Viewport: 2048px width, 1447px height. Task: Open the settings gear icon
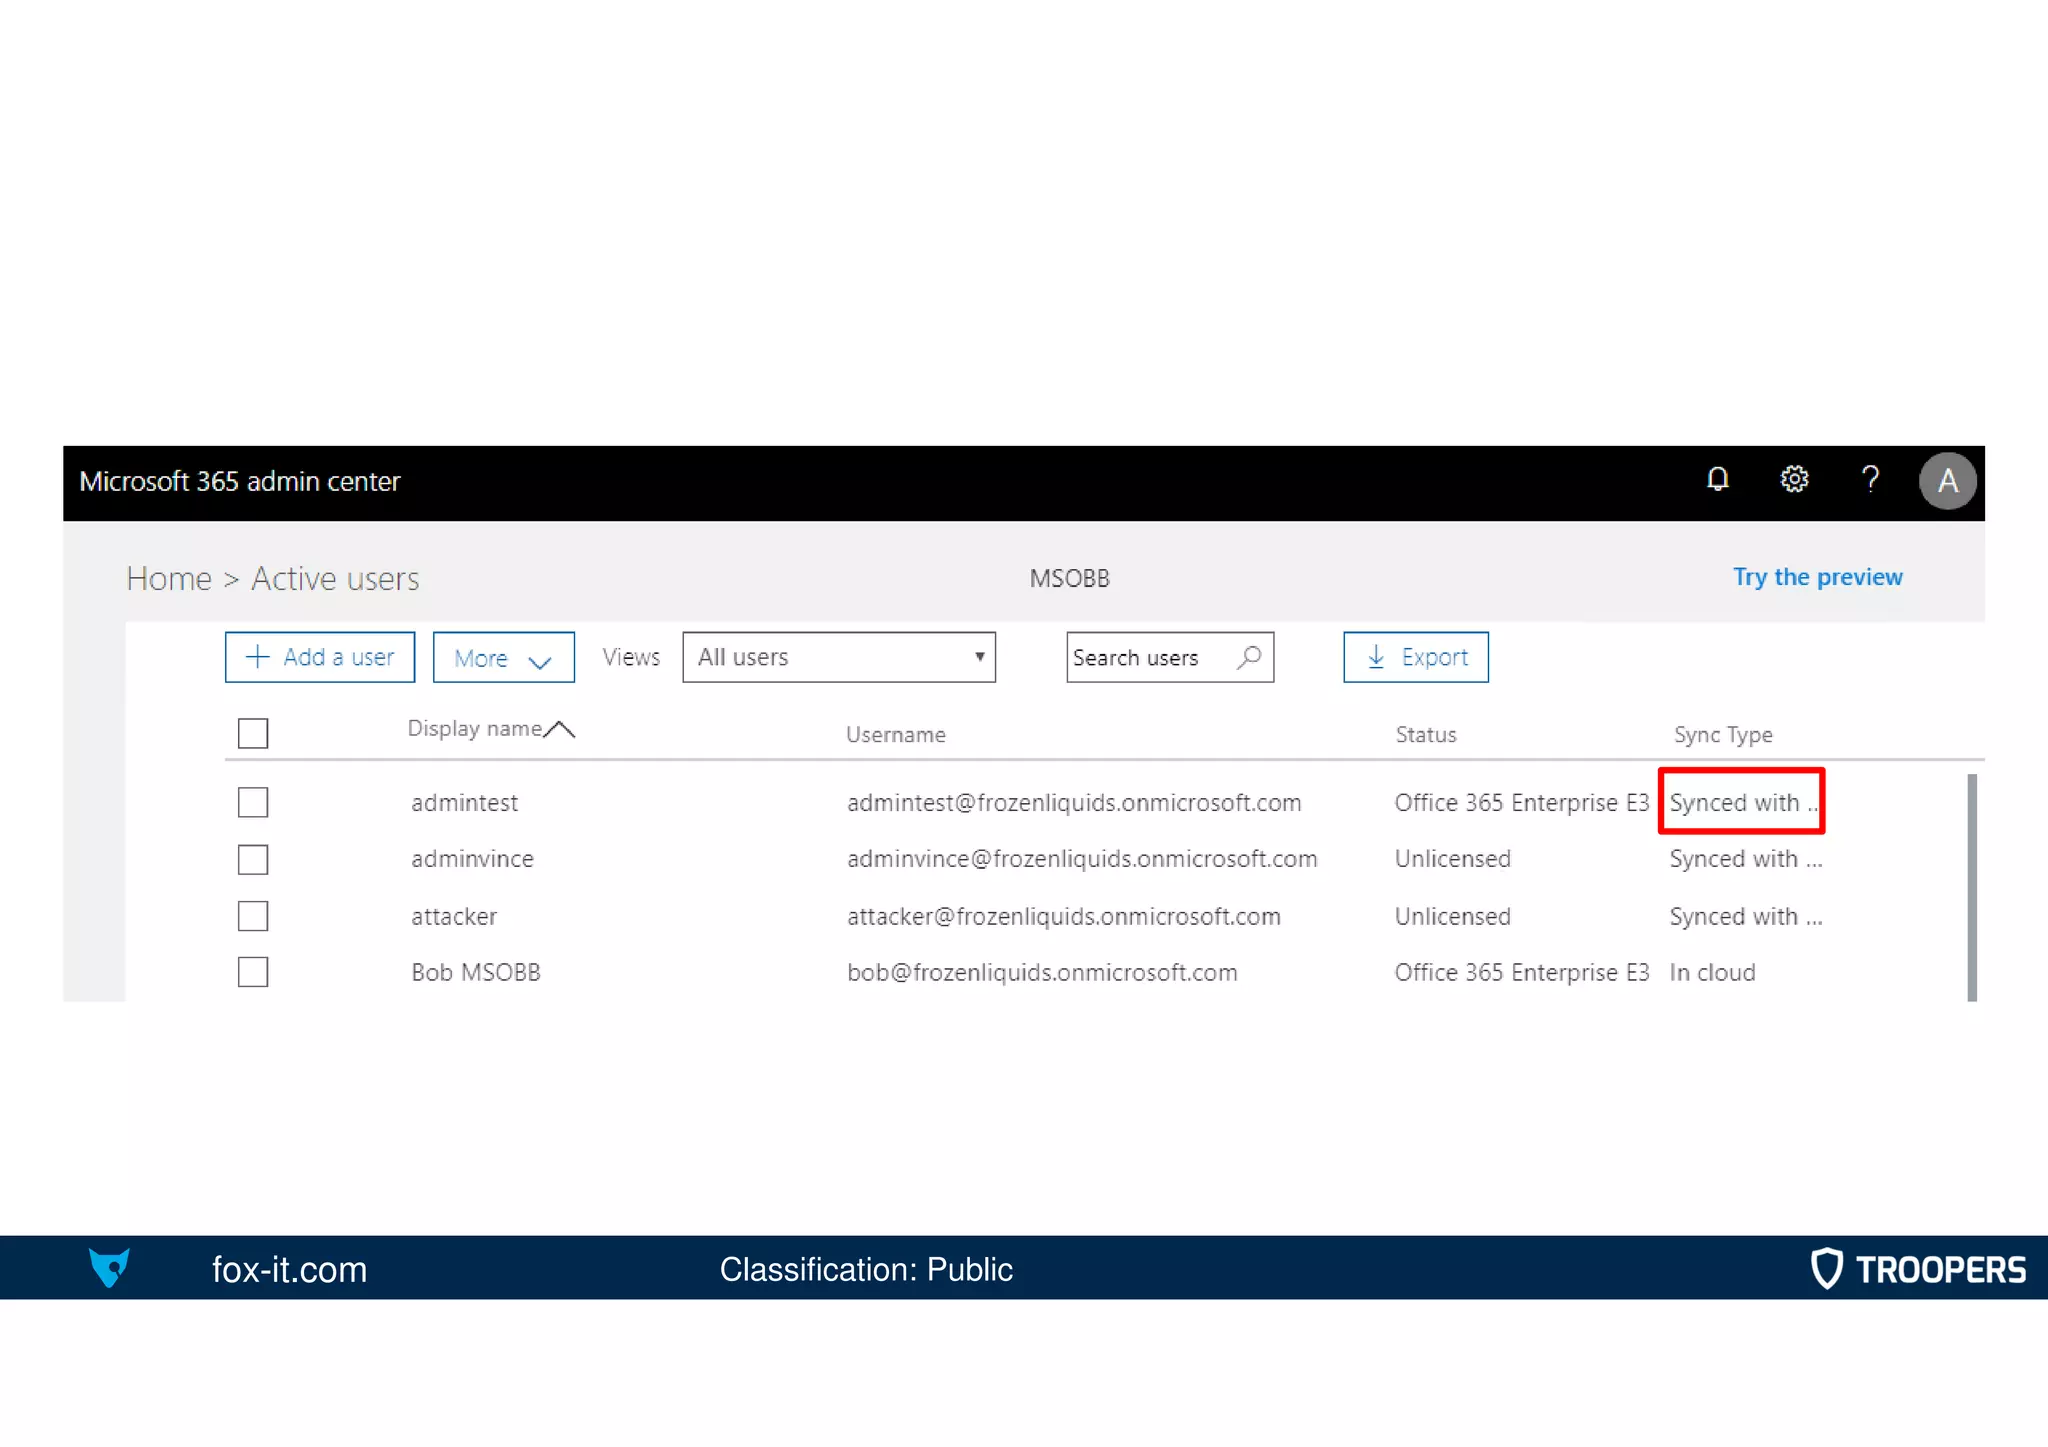pos(1794,480)
